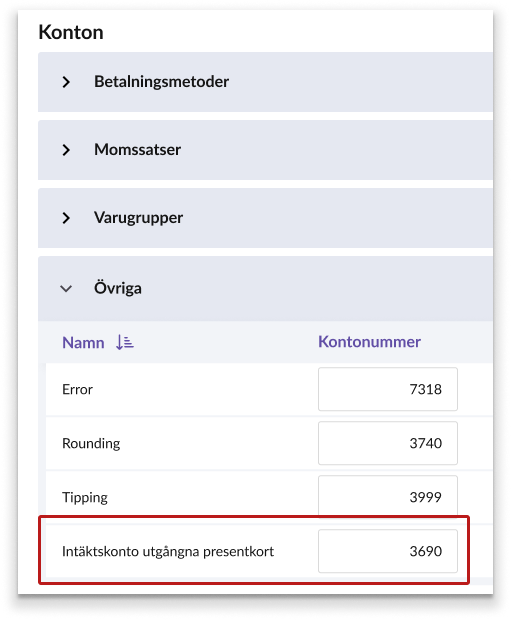This screenshot has width=511, height=620.
Task: Edit the Intäktskonto utgångna presentkort number field
Action: (x=388, y=551)
